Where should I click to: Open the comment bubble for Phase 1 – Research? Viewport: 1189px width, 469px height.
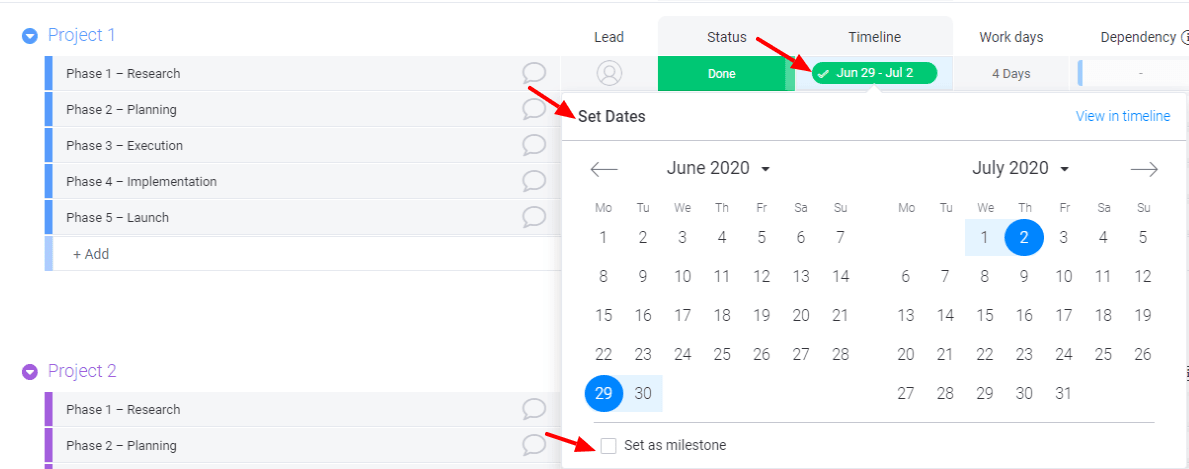pyautogui.click(x=534, y=74)
